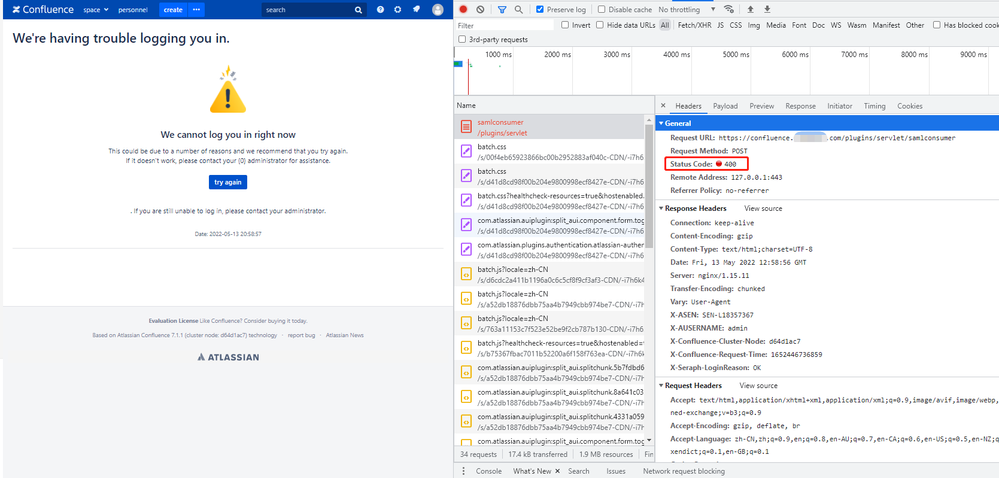Check Hide data URLs checkbox

pyautogui.click(x=600, y=25)
